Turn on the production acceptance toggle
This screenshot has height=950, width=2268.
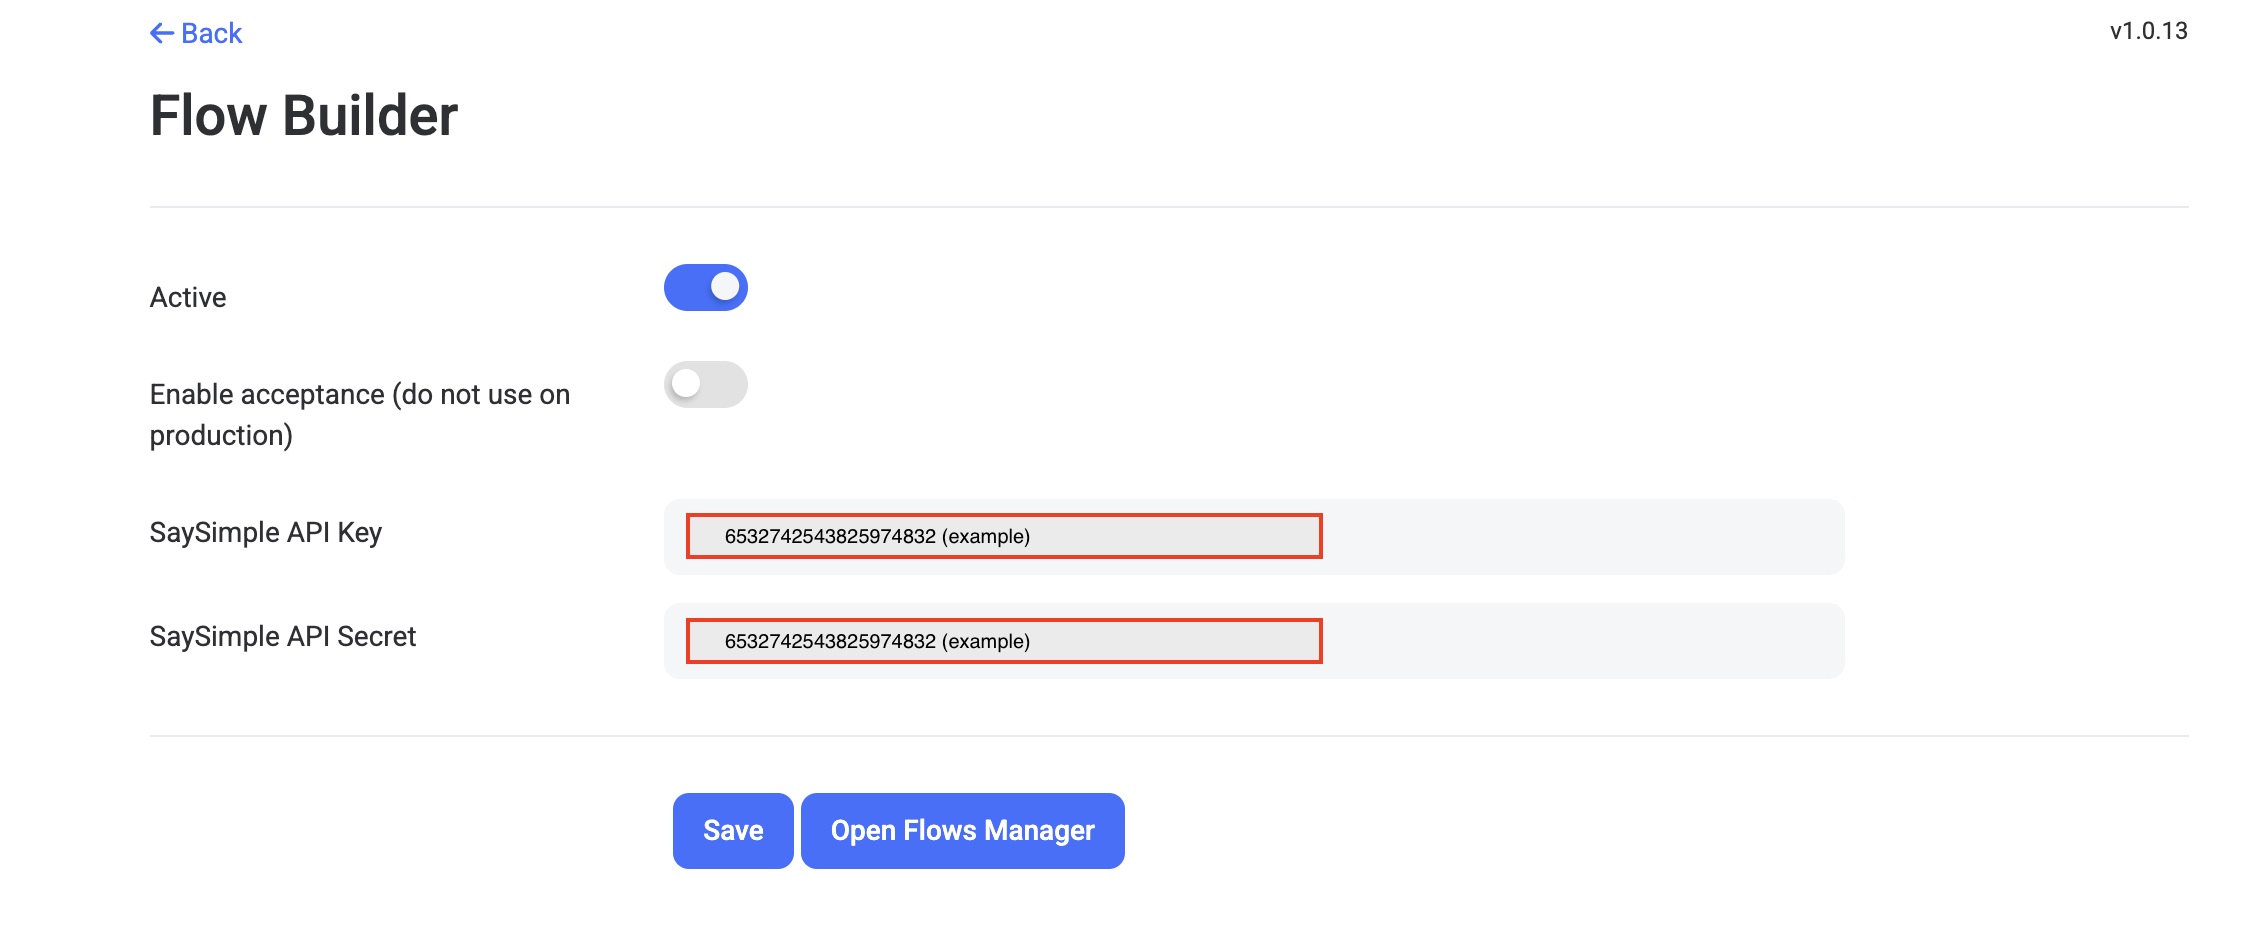tap(706, 384)
